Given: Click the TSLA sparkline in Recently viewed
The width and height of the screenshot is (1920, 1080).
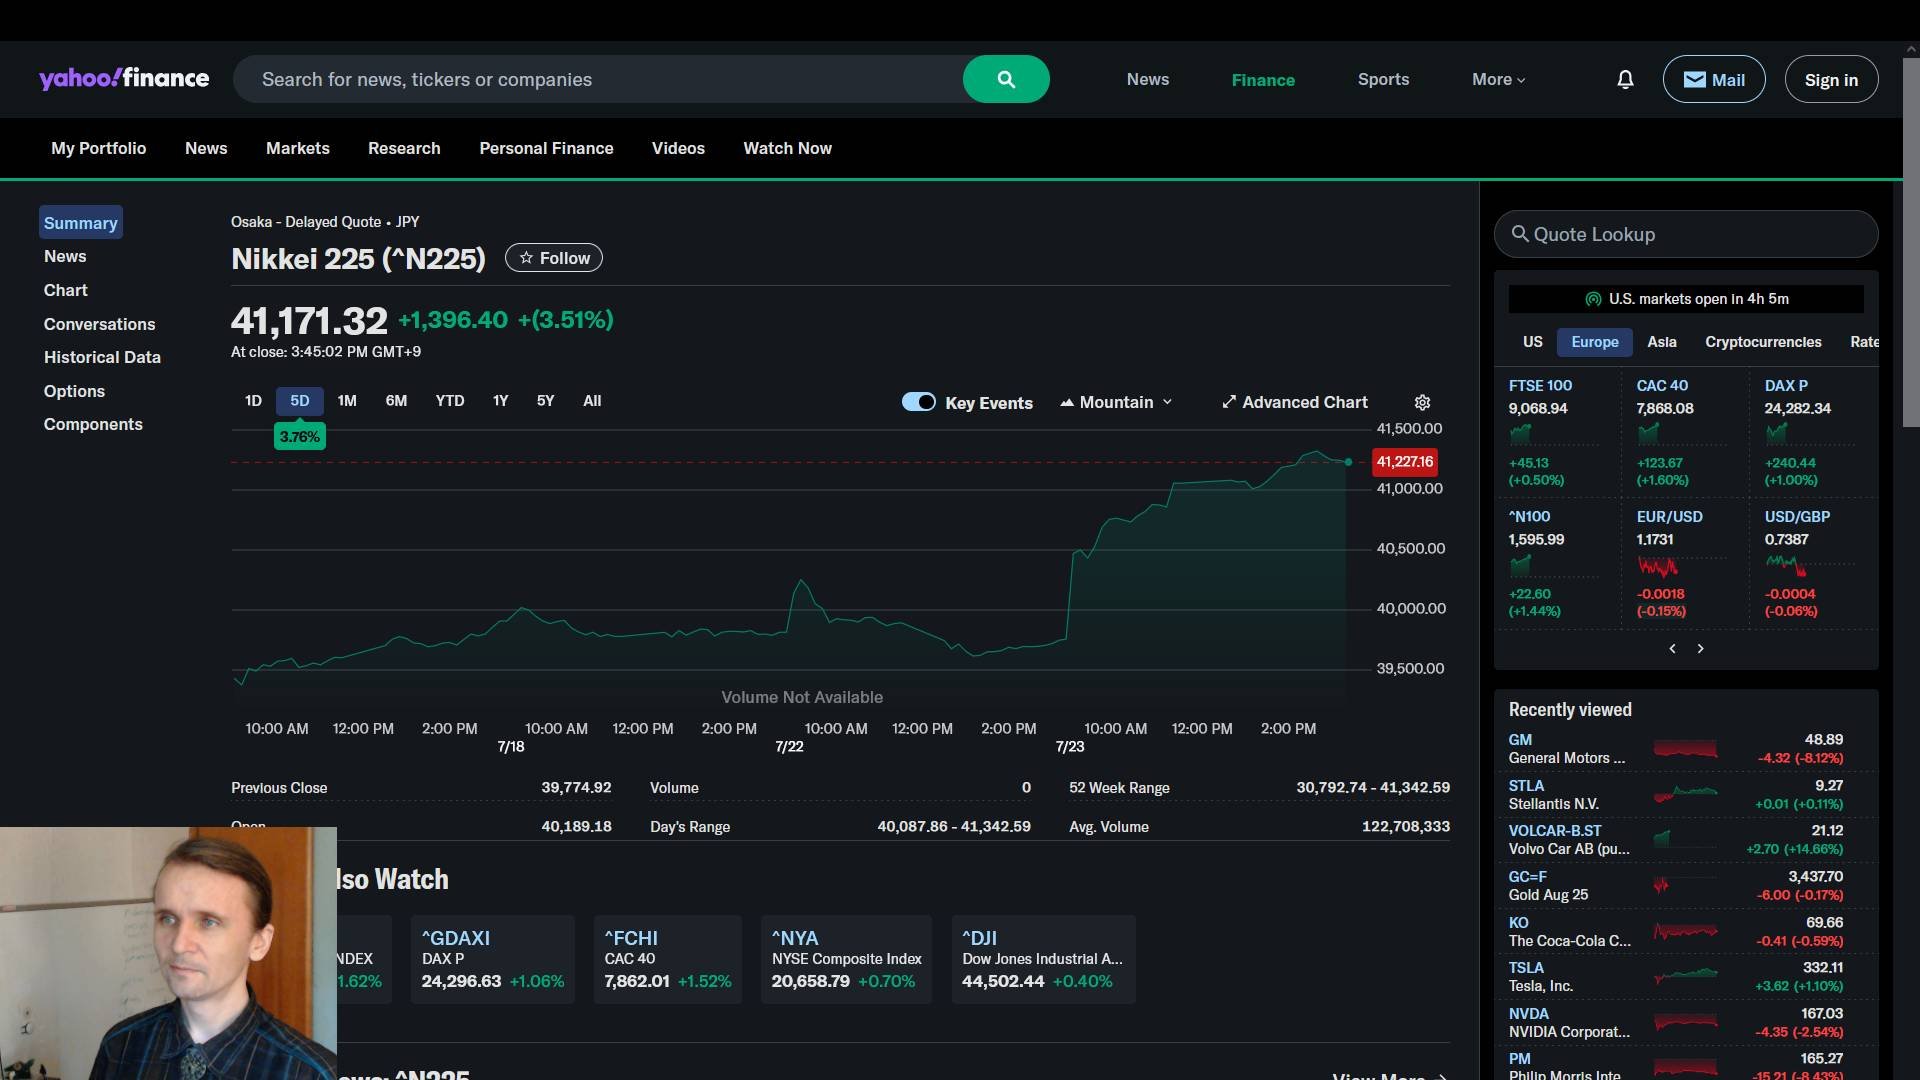Looking at the screenshot, I should [x=1685, y=976].
